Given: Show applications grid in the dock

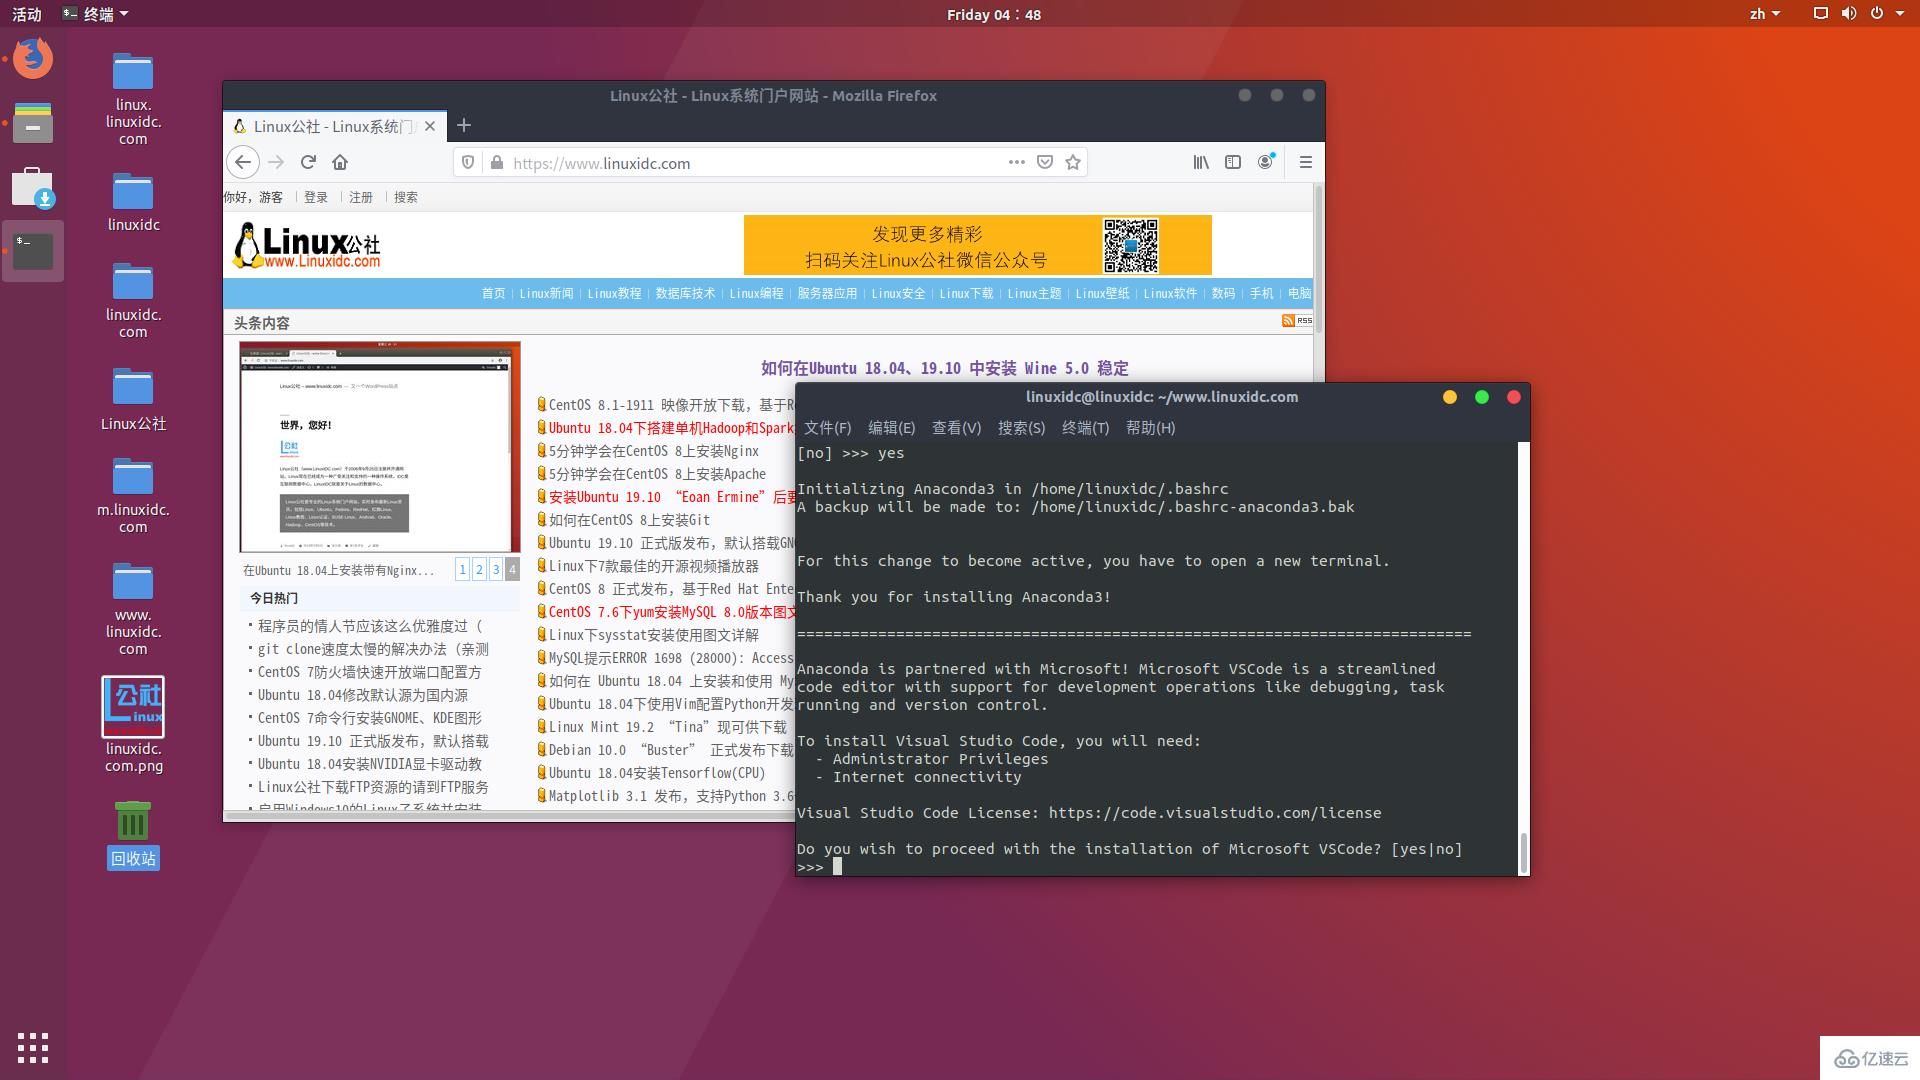Looking at the screenshot, I should tap(33, 1047).
